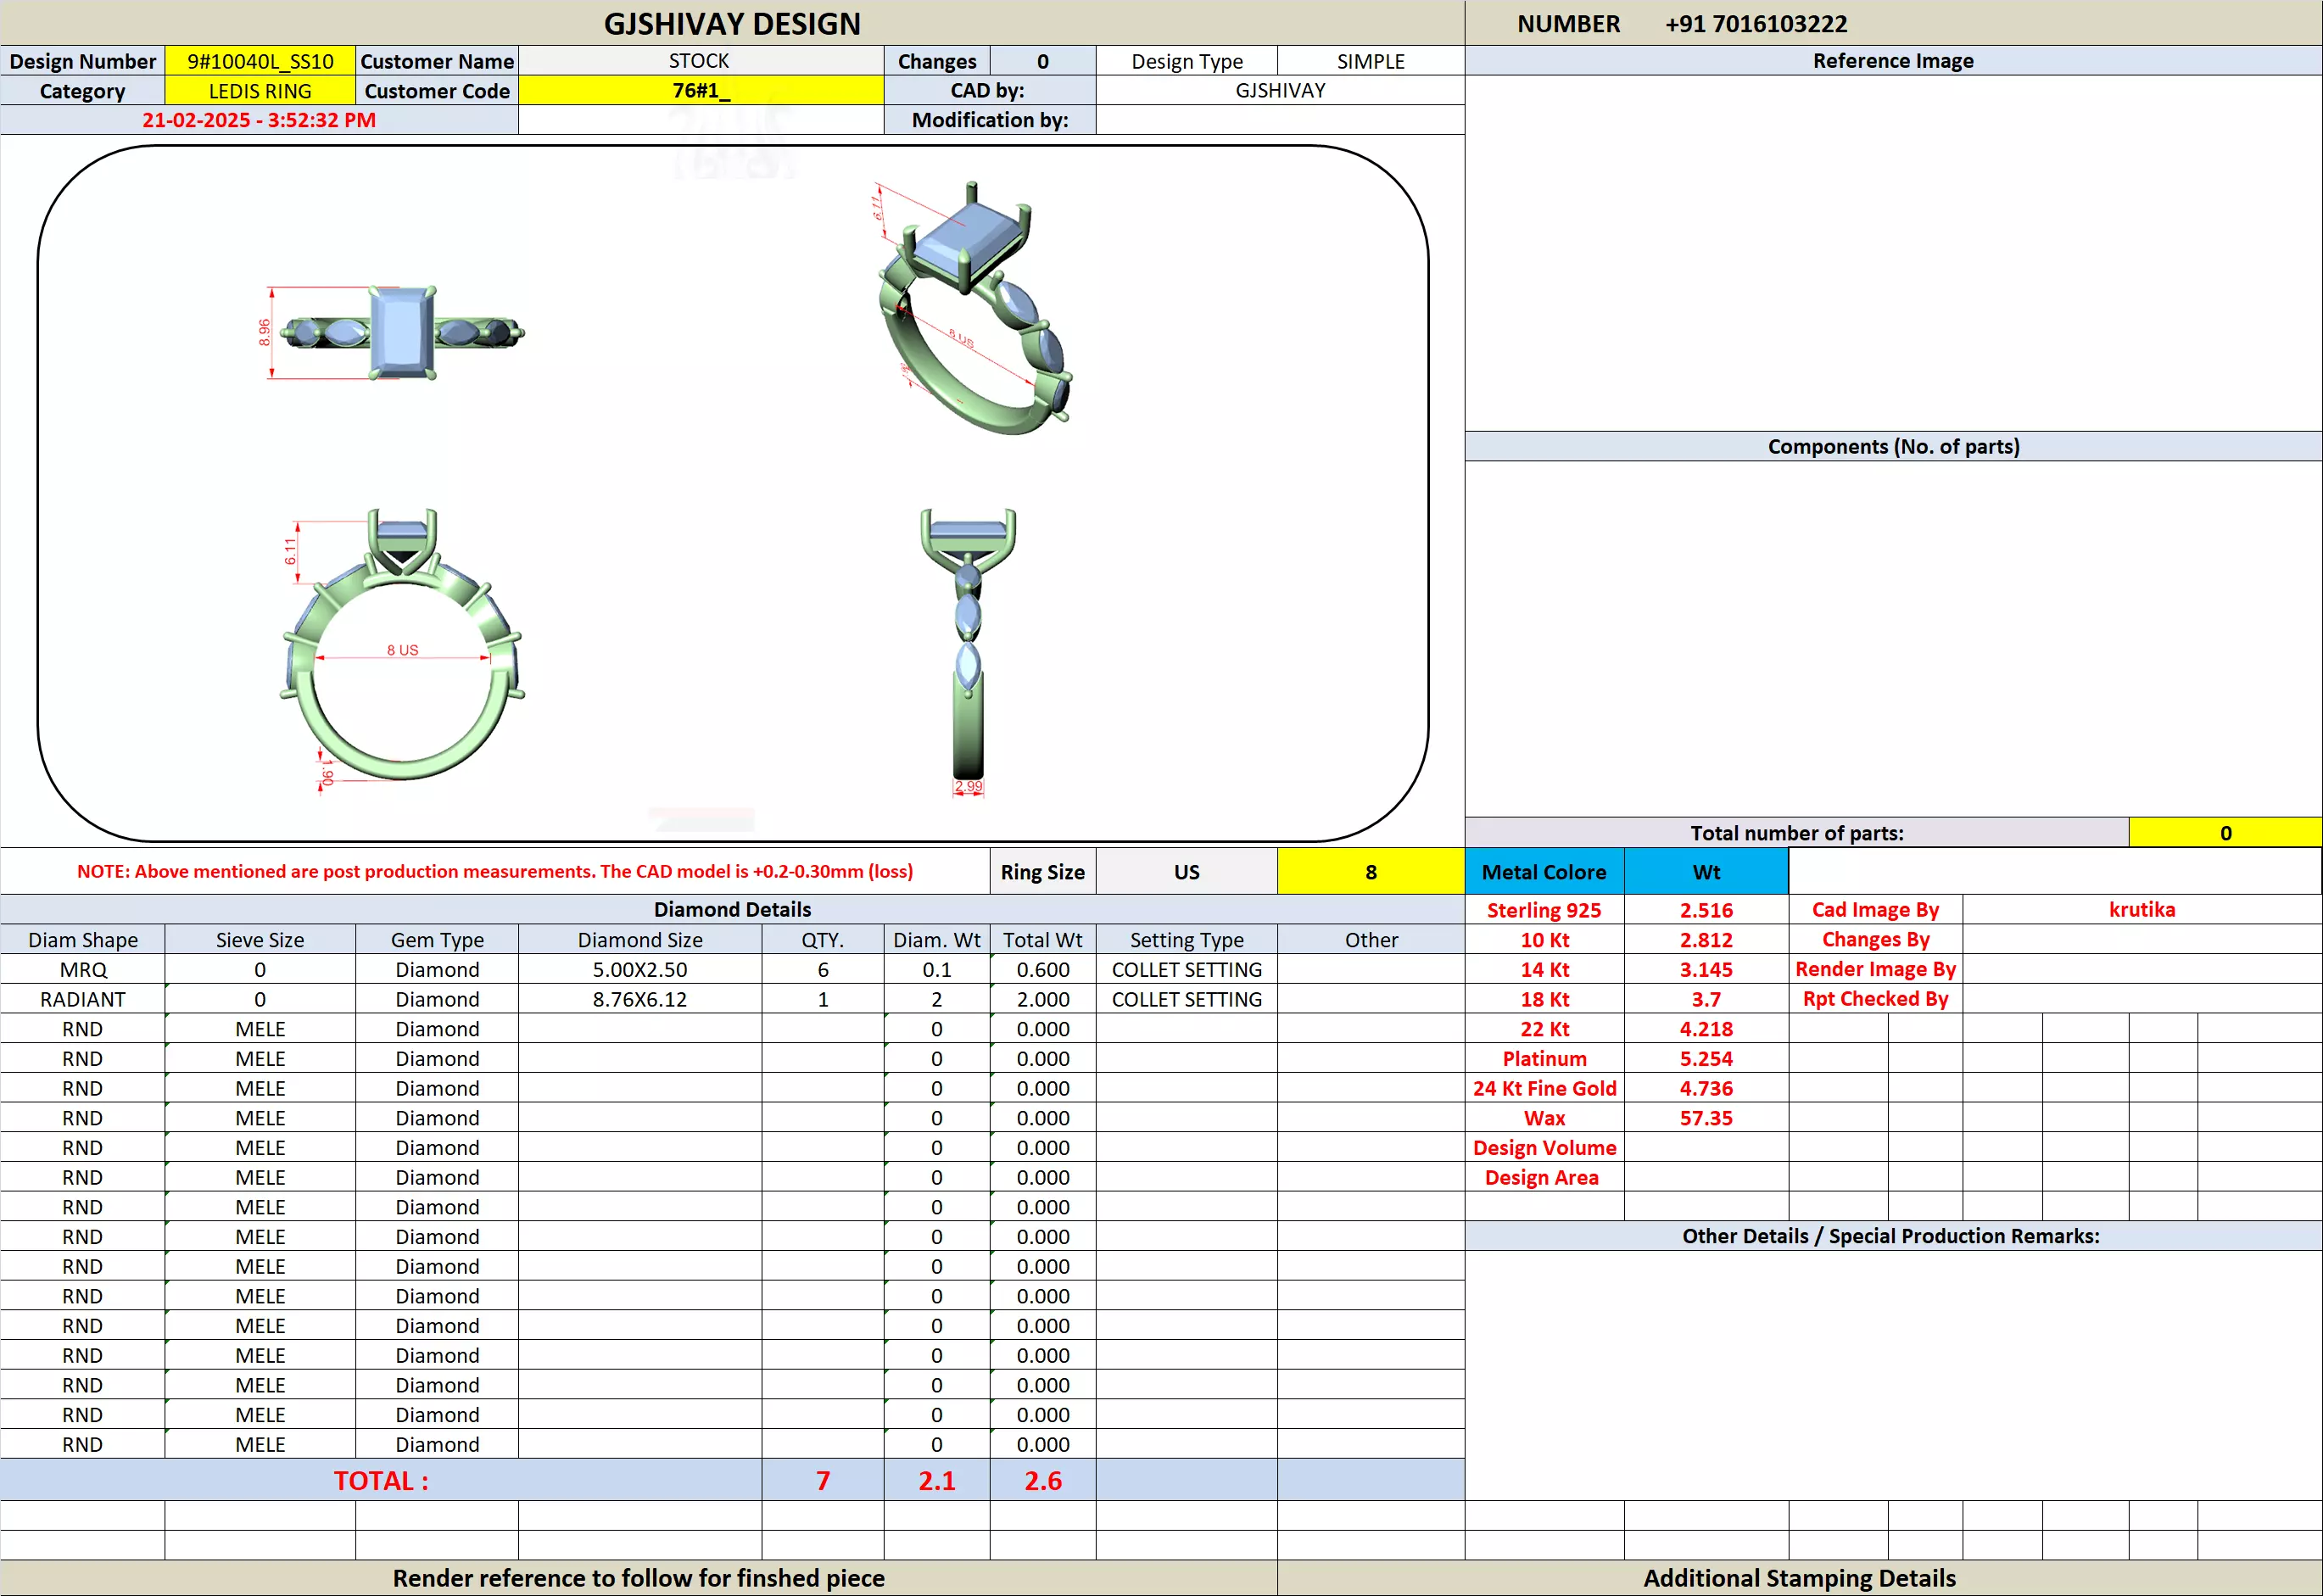Image resolution: width=2323 pixels, height=1596 pixels.
Task: Select the Design Number cell 9#10040L_SS10
Action: (x=260, y=61)
